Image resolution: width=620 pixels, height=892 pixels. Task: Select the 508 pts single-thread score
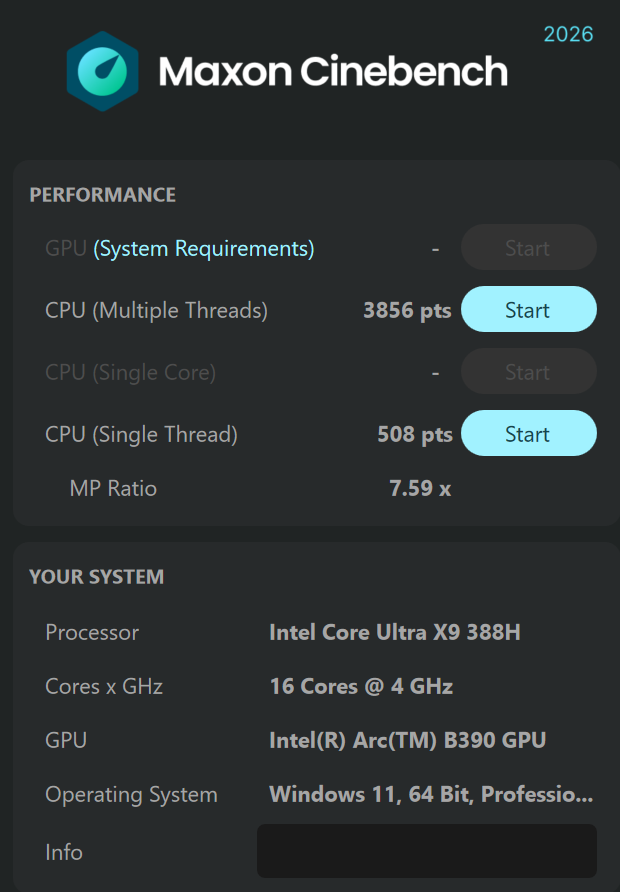(415, 434)
